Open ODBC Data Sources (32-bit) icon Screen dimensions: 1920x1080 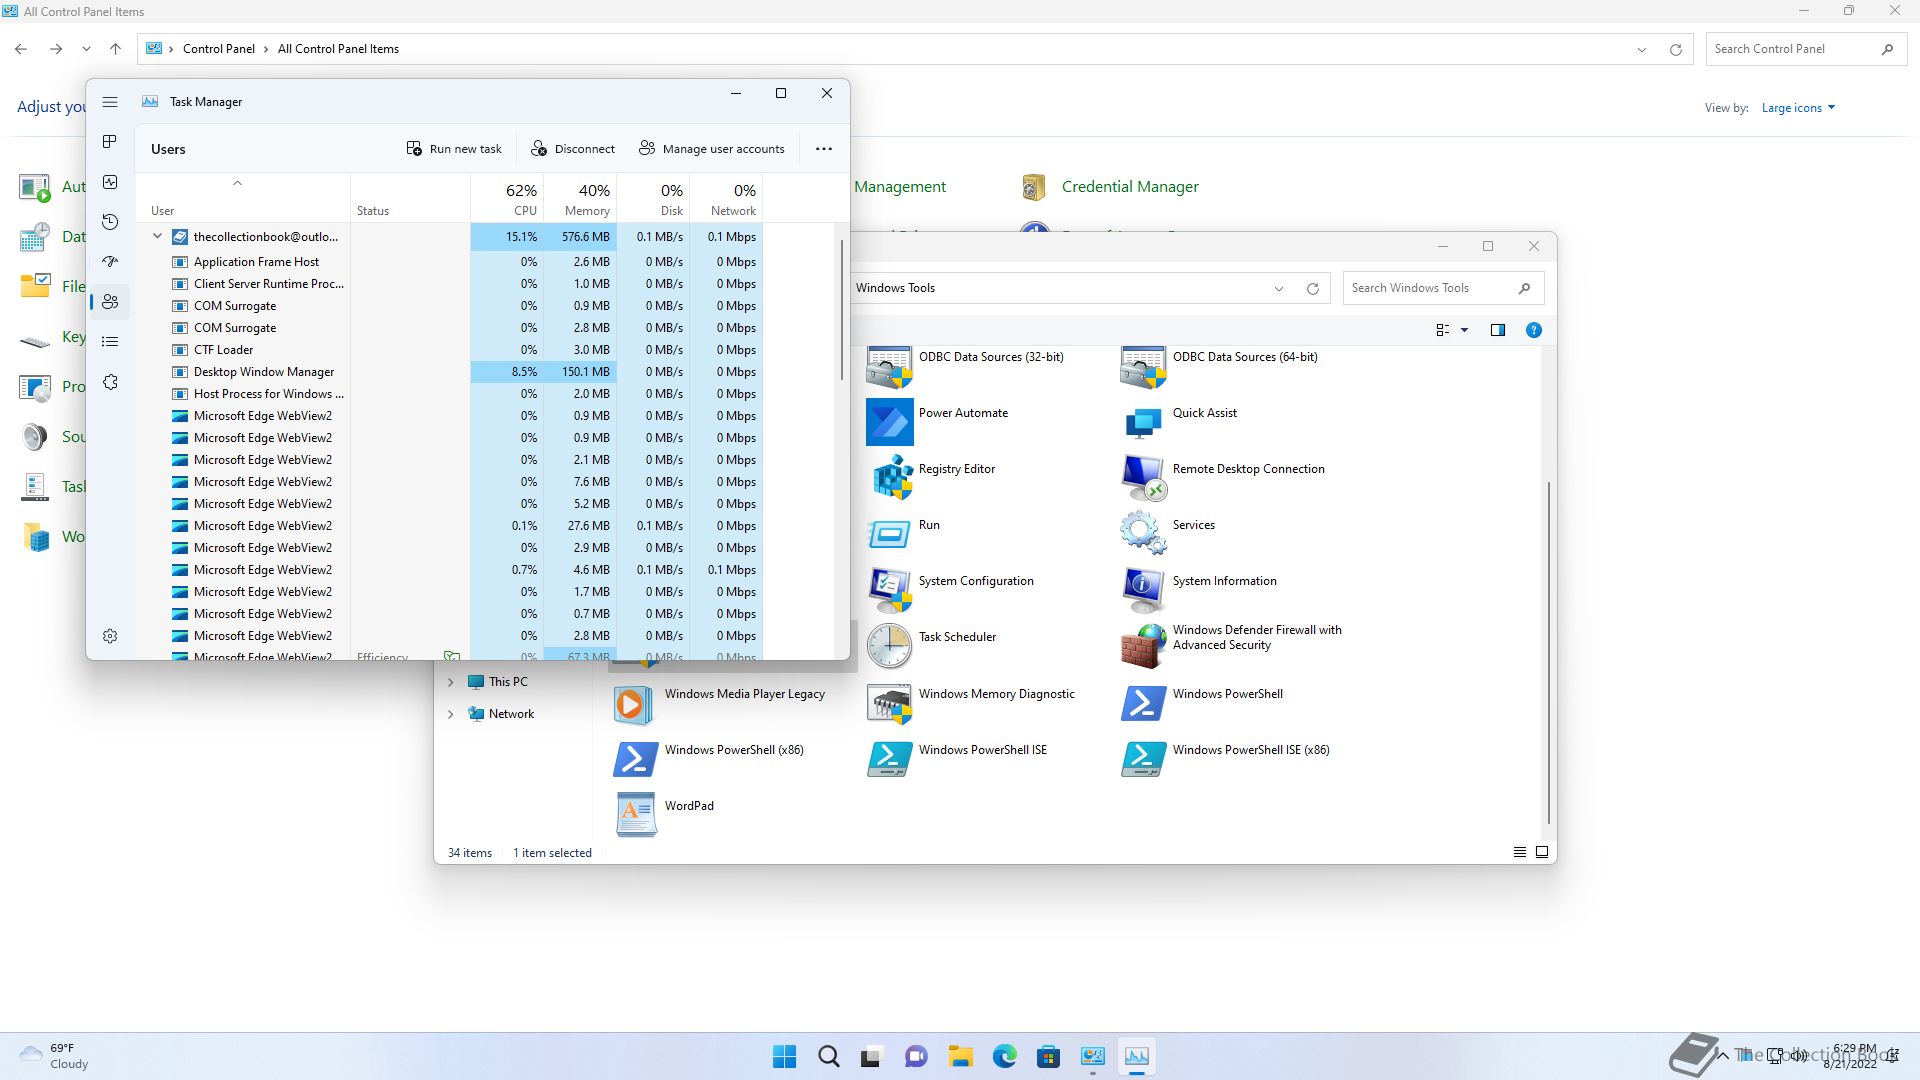point(889,367)
